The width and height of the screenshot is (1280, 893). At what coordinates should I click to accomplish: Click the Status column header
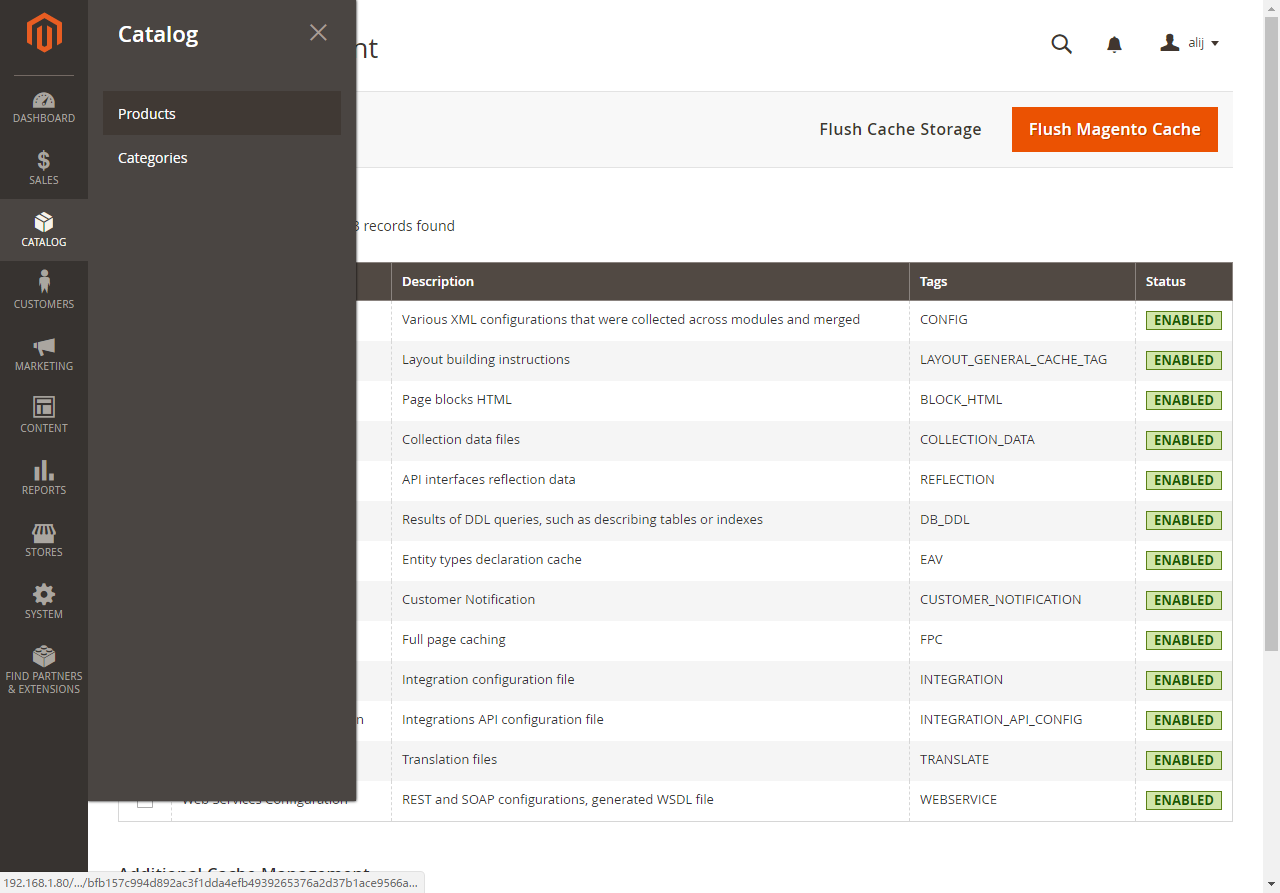click(1184, 281)
